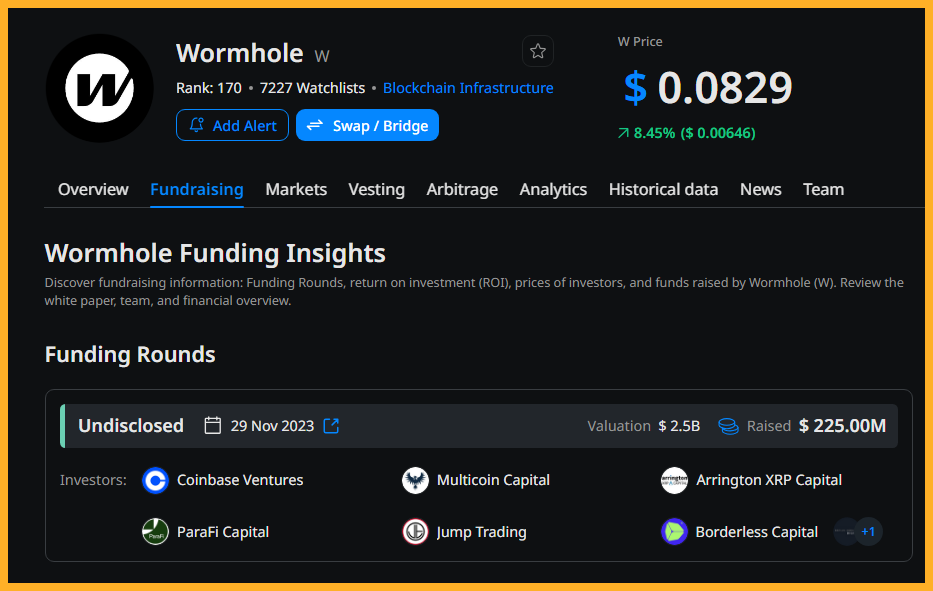Open the ParaFi Capital investor link
The width and height of the screenshot is (933, 591).
(x=223, y=532)
